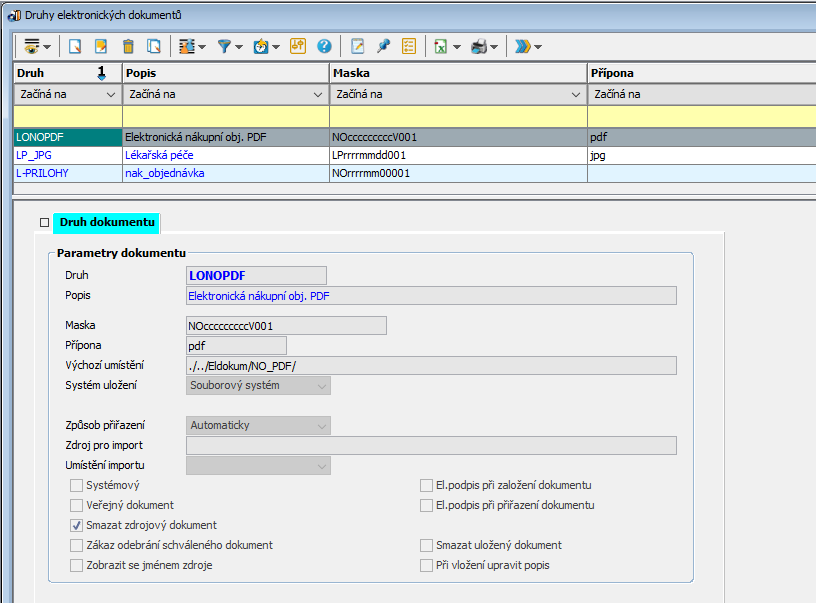The image size is (816, 603).
Task: Click the checklist icon in toolbar
Action: click(x=409, y=46)
